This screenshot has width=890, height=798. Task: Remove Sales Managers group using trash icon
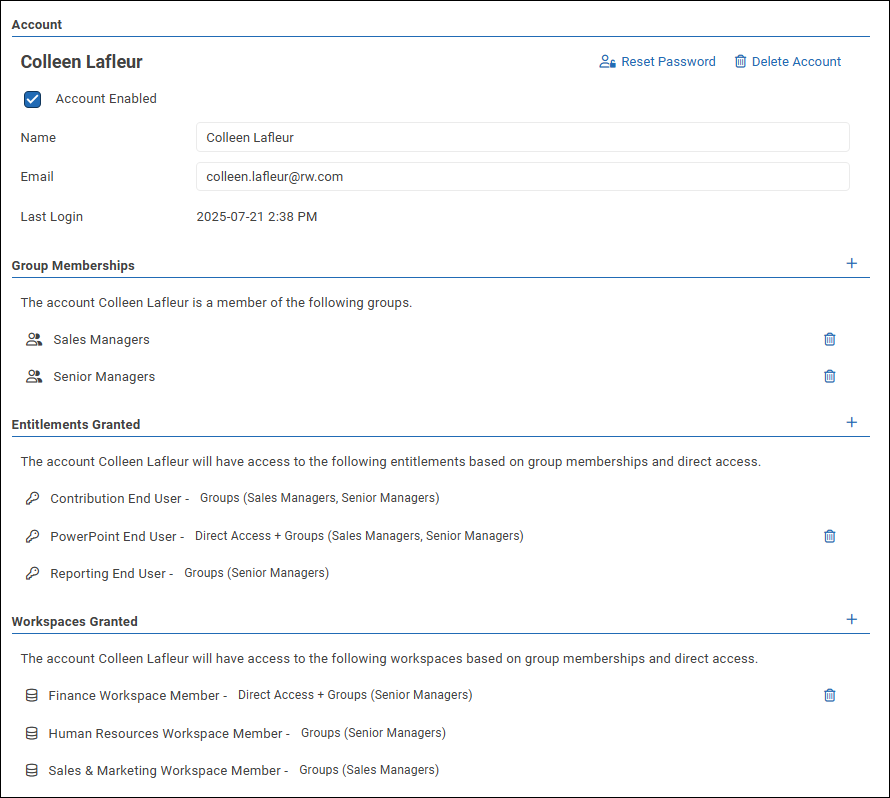(829, 339)
